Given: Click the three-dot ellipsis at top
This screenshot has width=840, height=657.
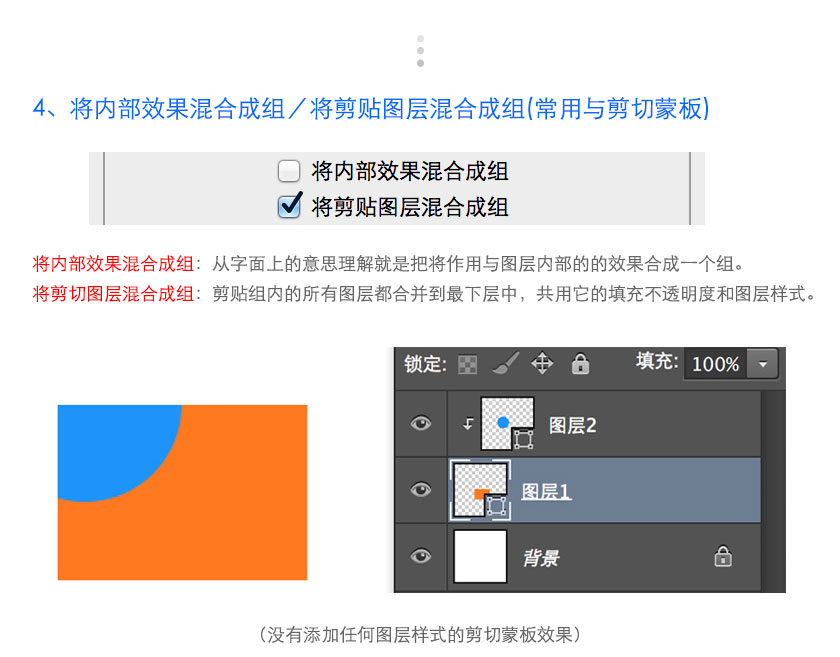Looking at the screenshot, I should click(x=420, y=51).
